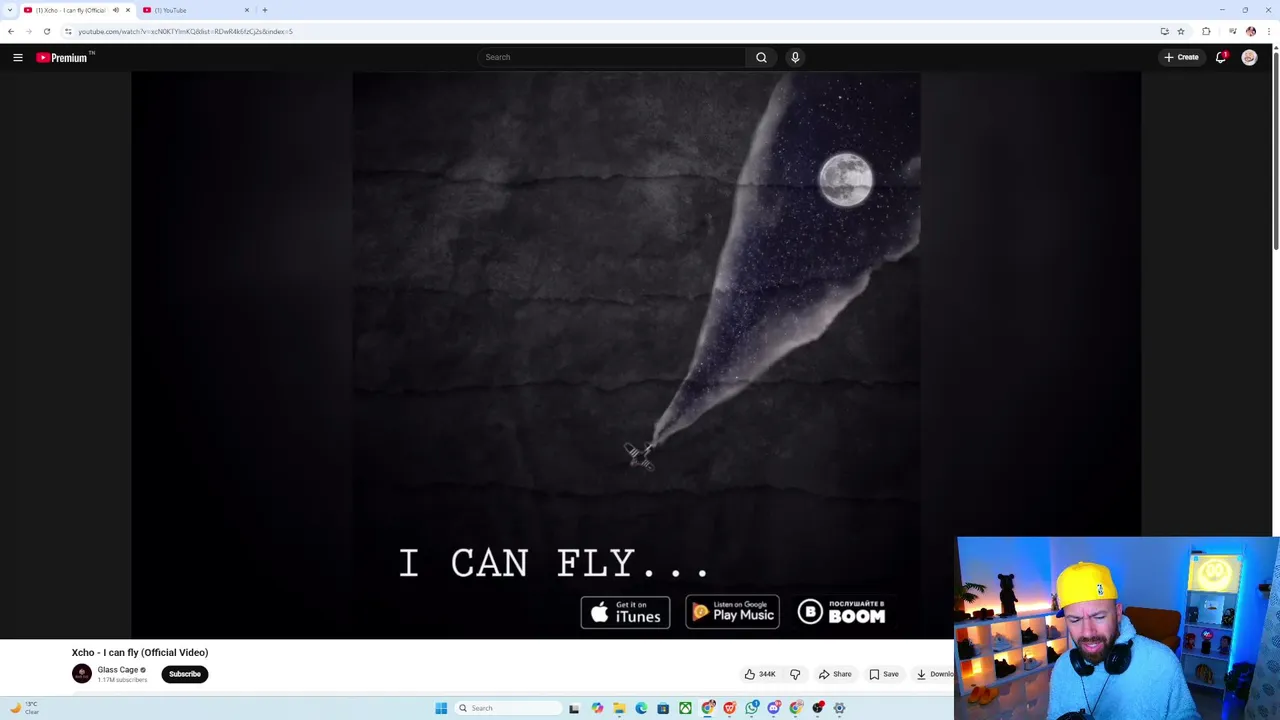The width and height of the screenshot is (1280, 720).
Task: Click Get it on iTunes badge
Action: point(625,613)
